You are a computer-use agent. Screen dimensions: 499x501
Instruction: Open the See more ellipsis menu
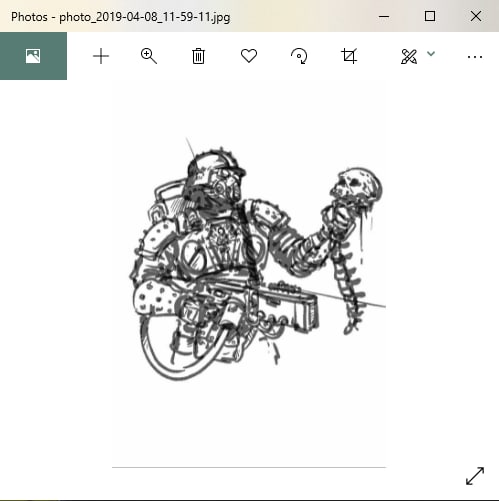click(x=475, y=57)
